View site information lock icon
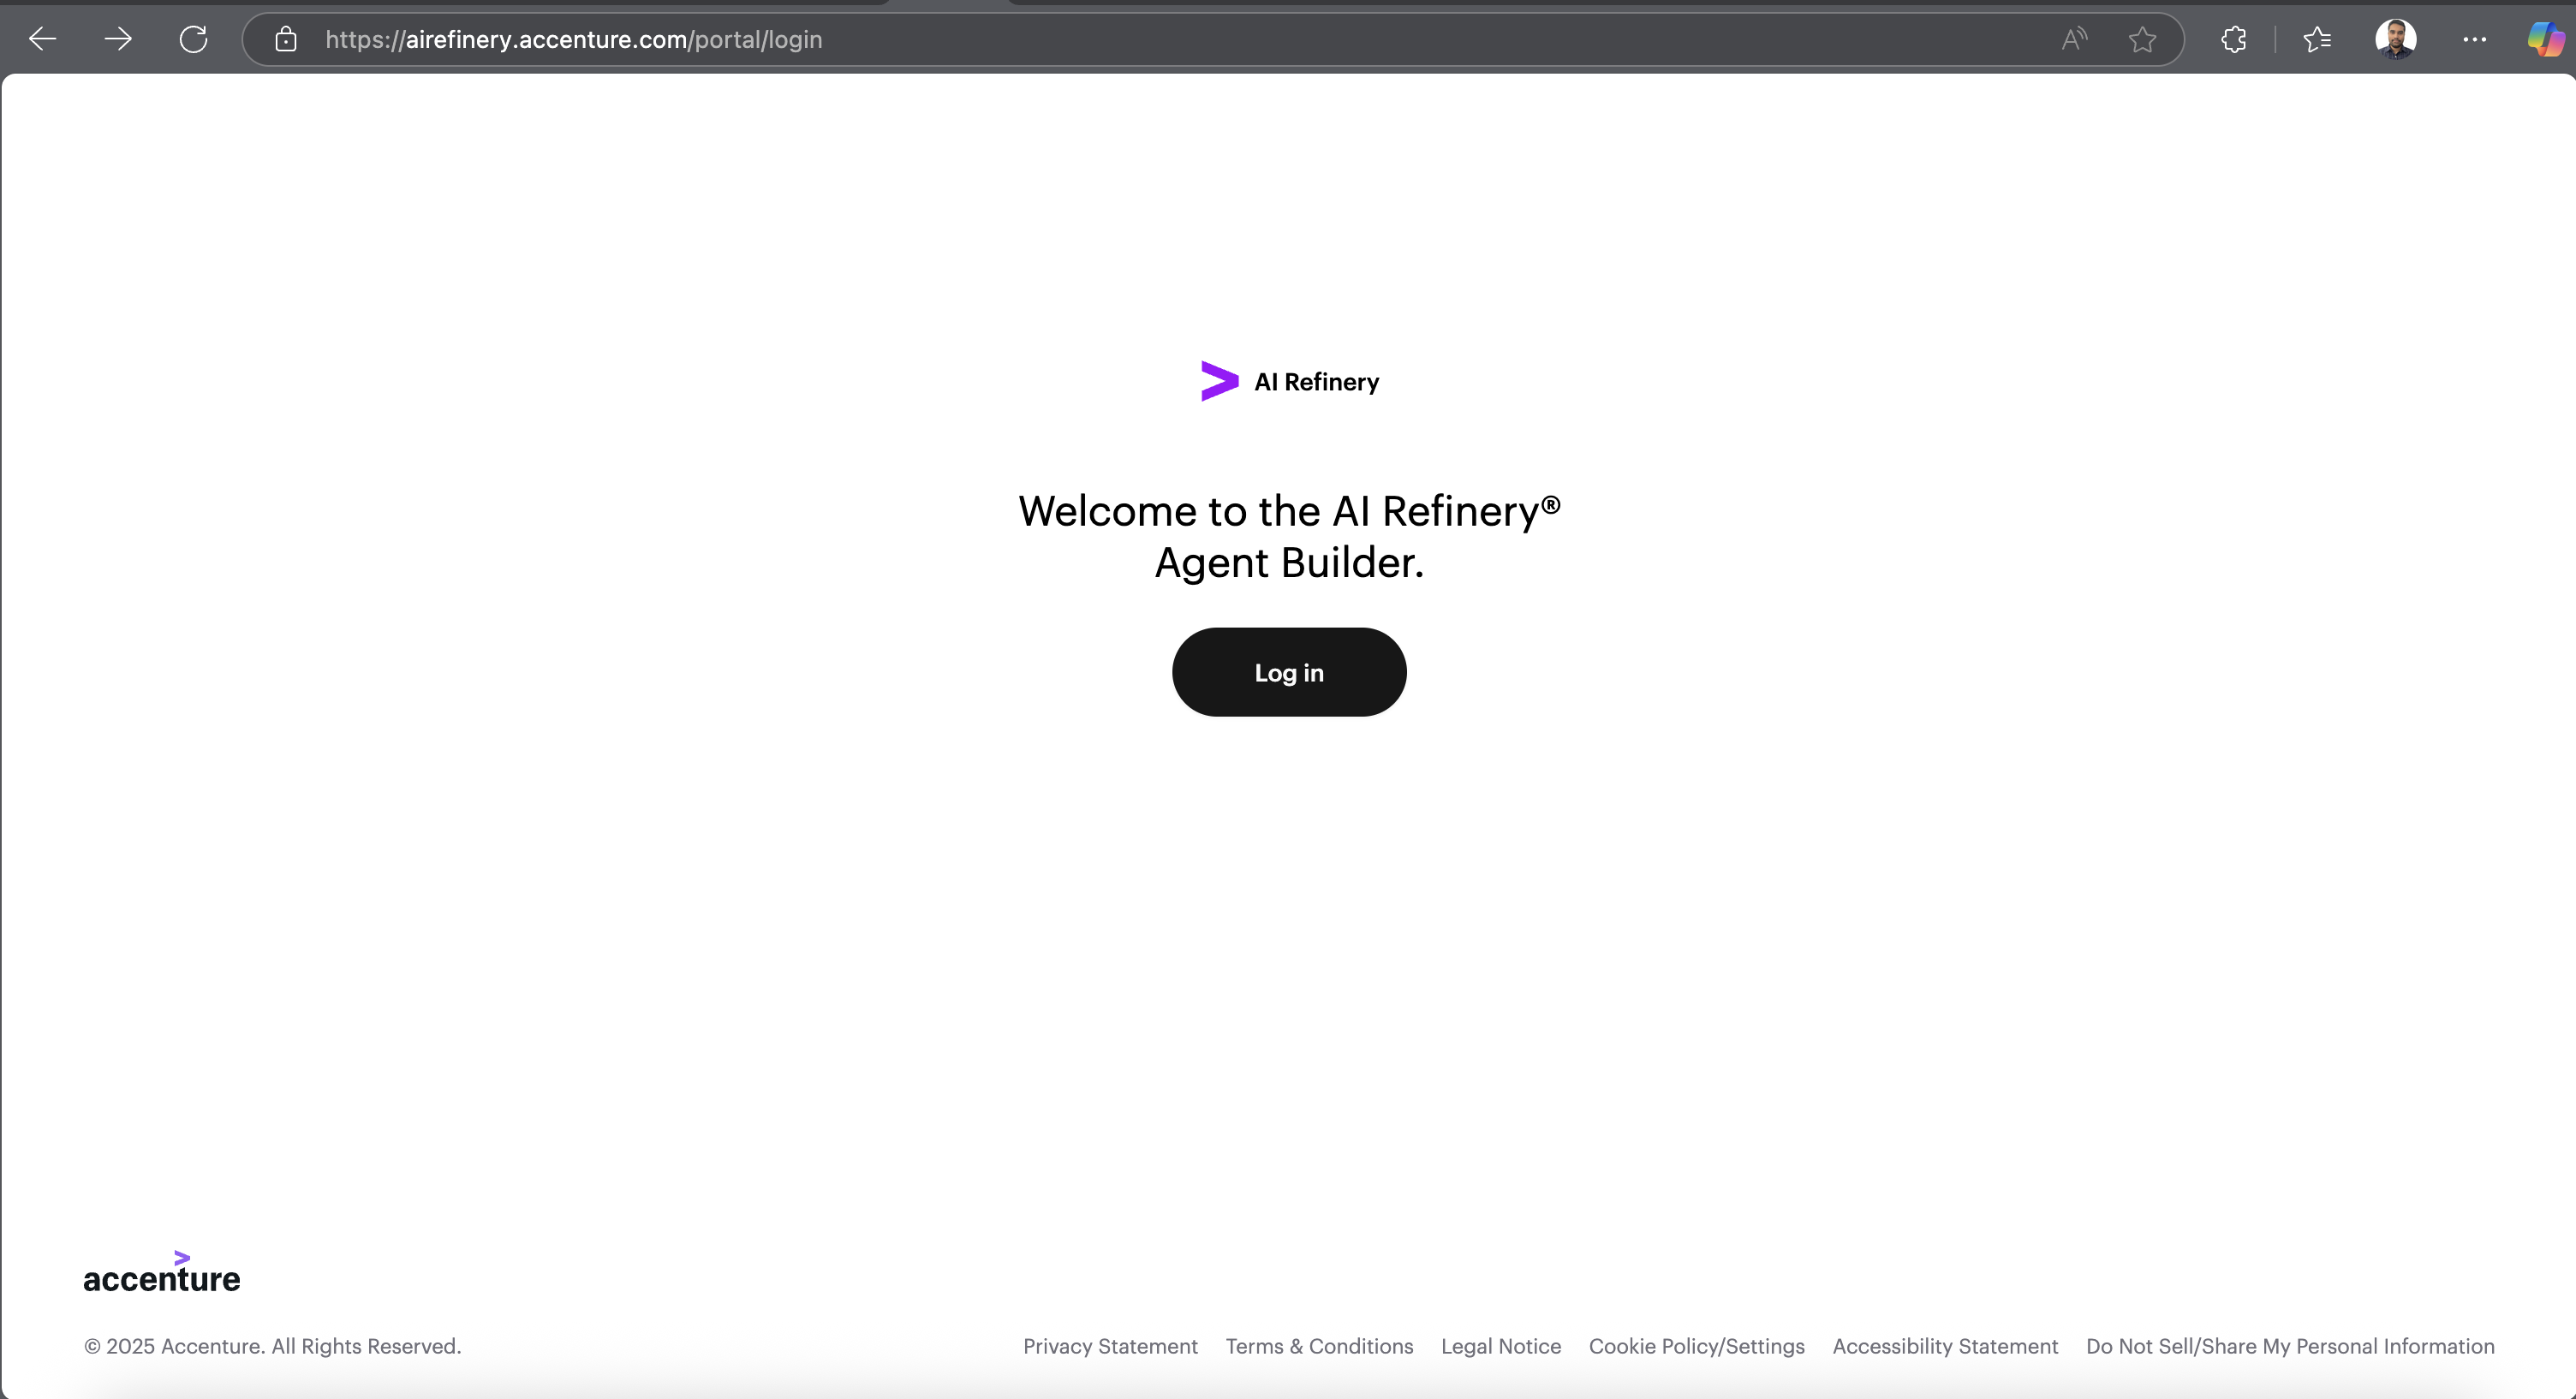 click(286, 39)
